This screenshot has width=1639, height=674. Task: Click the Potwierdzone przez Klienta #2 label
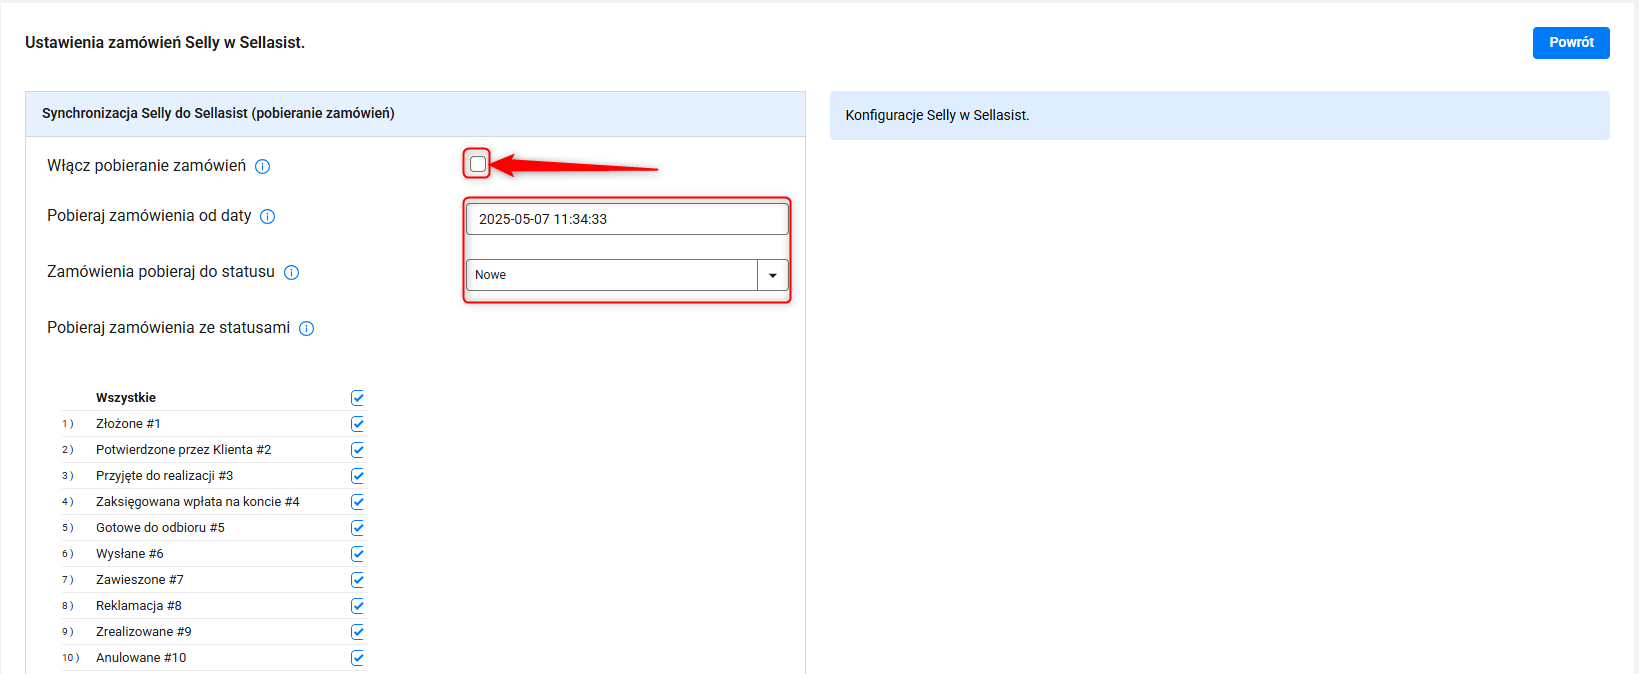(x=184, y=450)
